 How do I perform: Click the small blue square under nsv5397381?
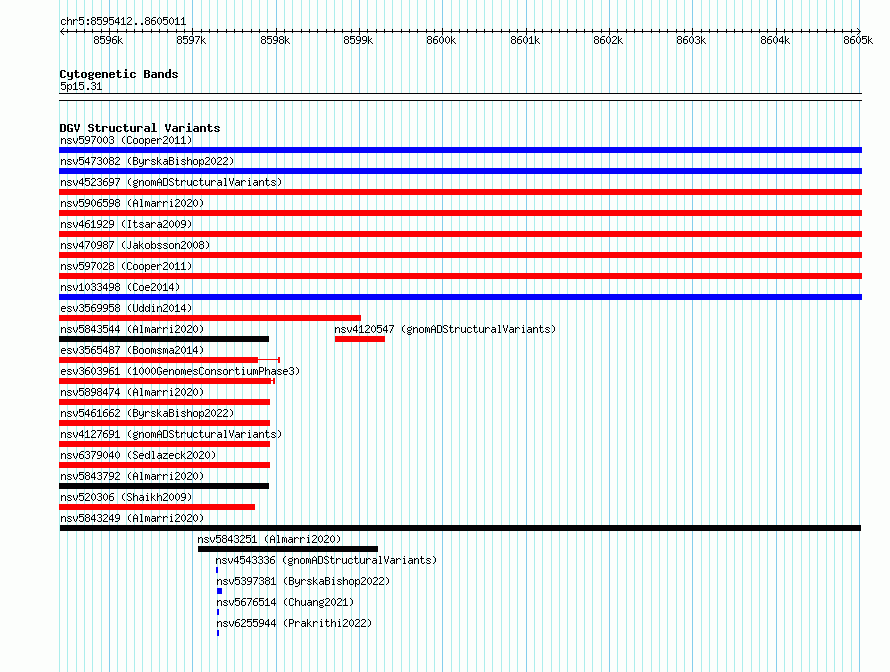pos(220,591)
